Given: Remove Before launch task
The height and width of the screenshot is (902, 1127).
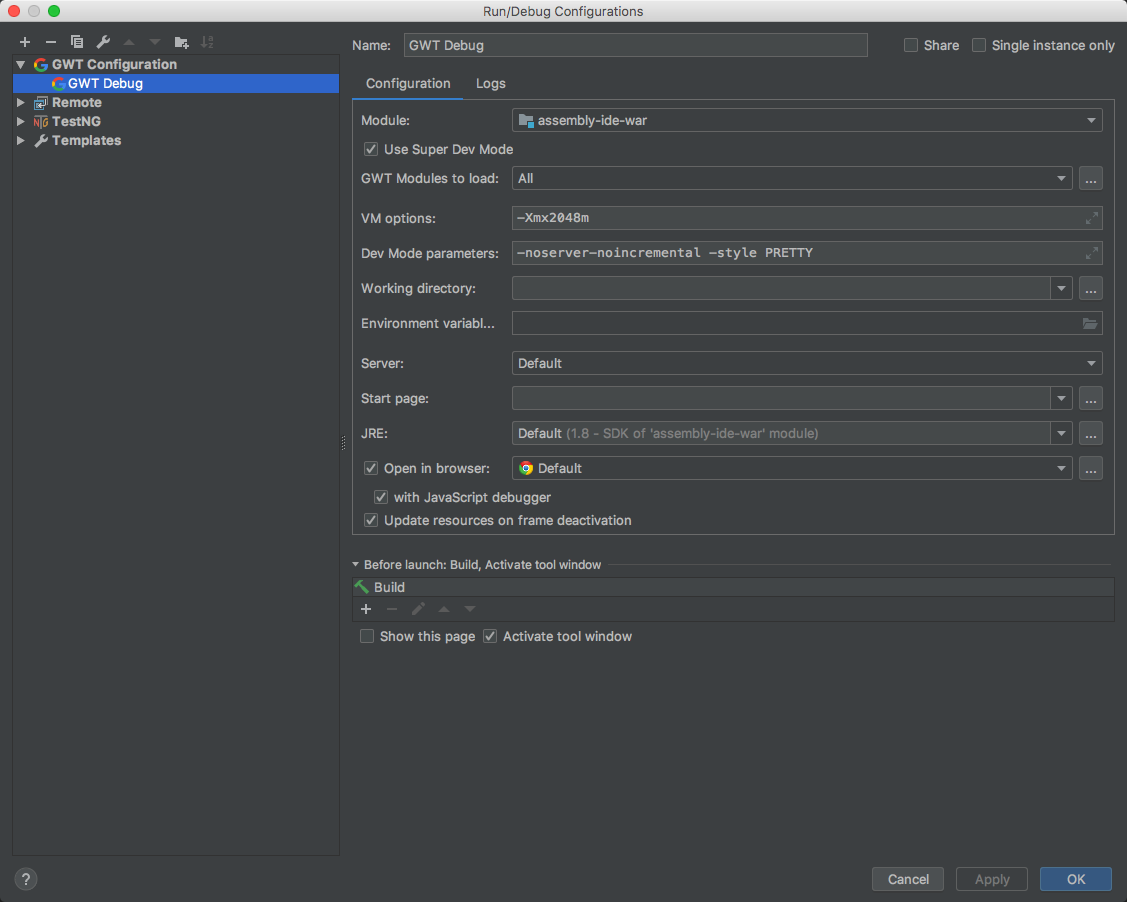Looking at the screenshot, I should (392, 609).
